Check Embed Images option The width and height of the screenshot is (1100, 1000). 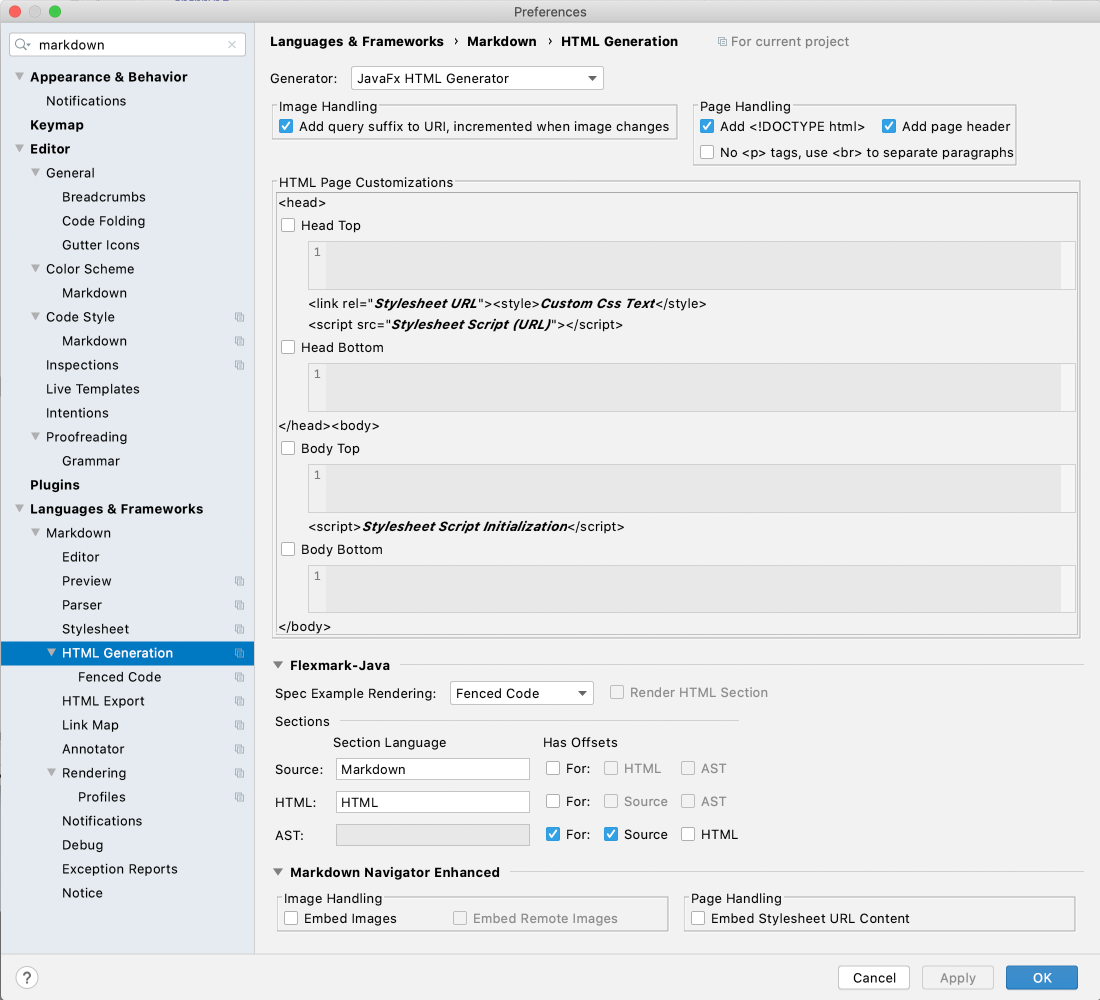(291, 918)
